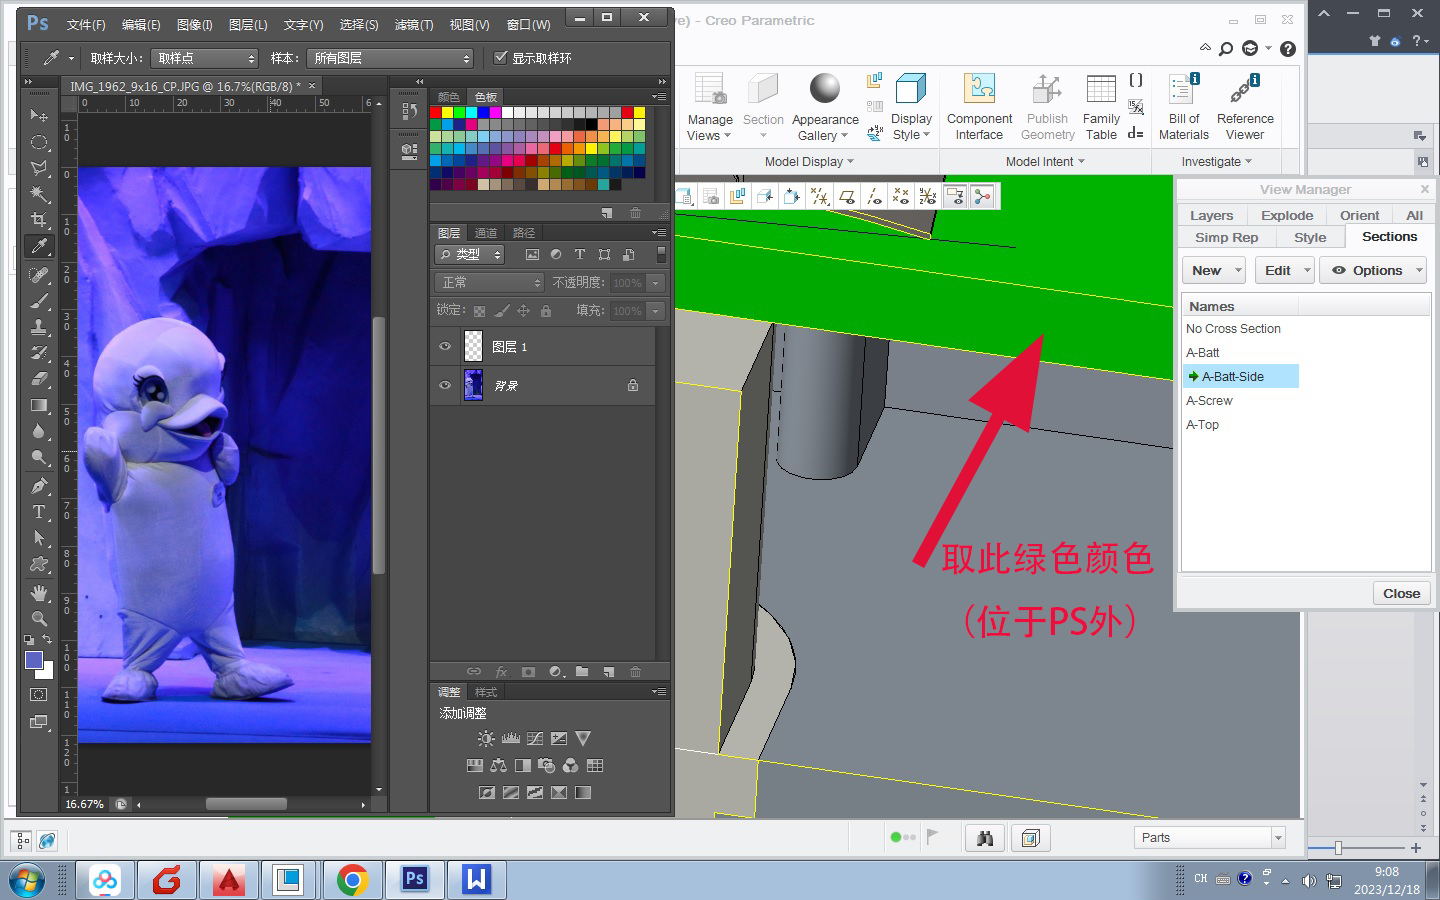Select the Healing Brush tool
The width and height of the screenshot is (1440, 900).
(x=39, y=275)
